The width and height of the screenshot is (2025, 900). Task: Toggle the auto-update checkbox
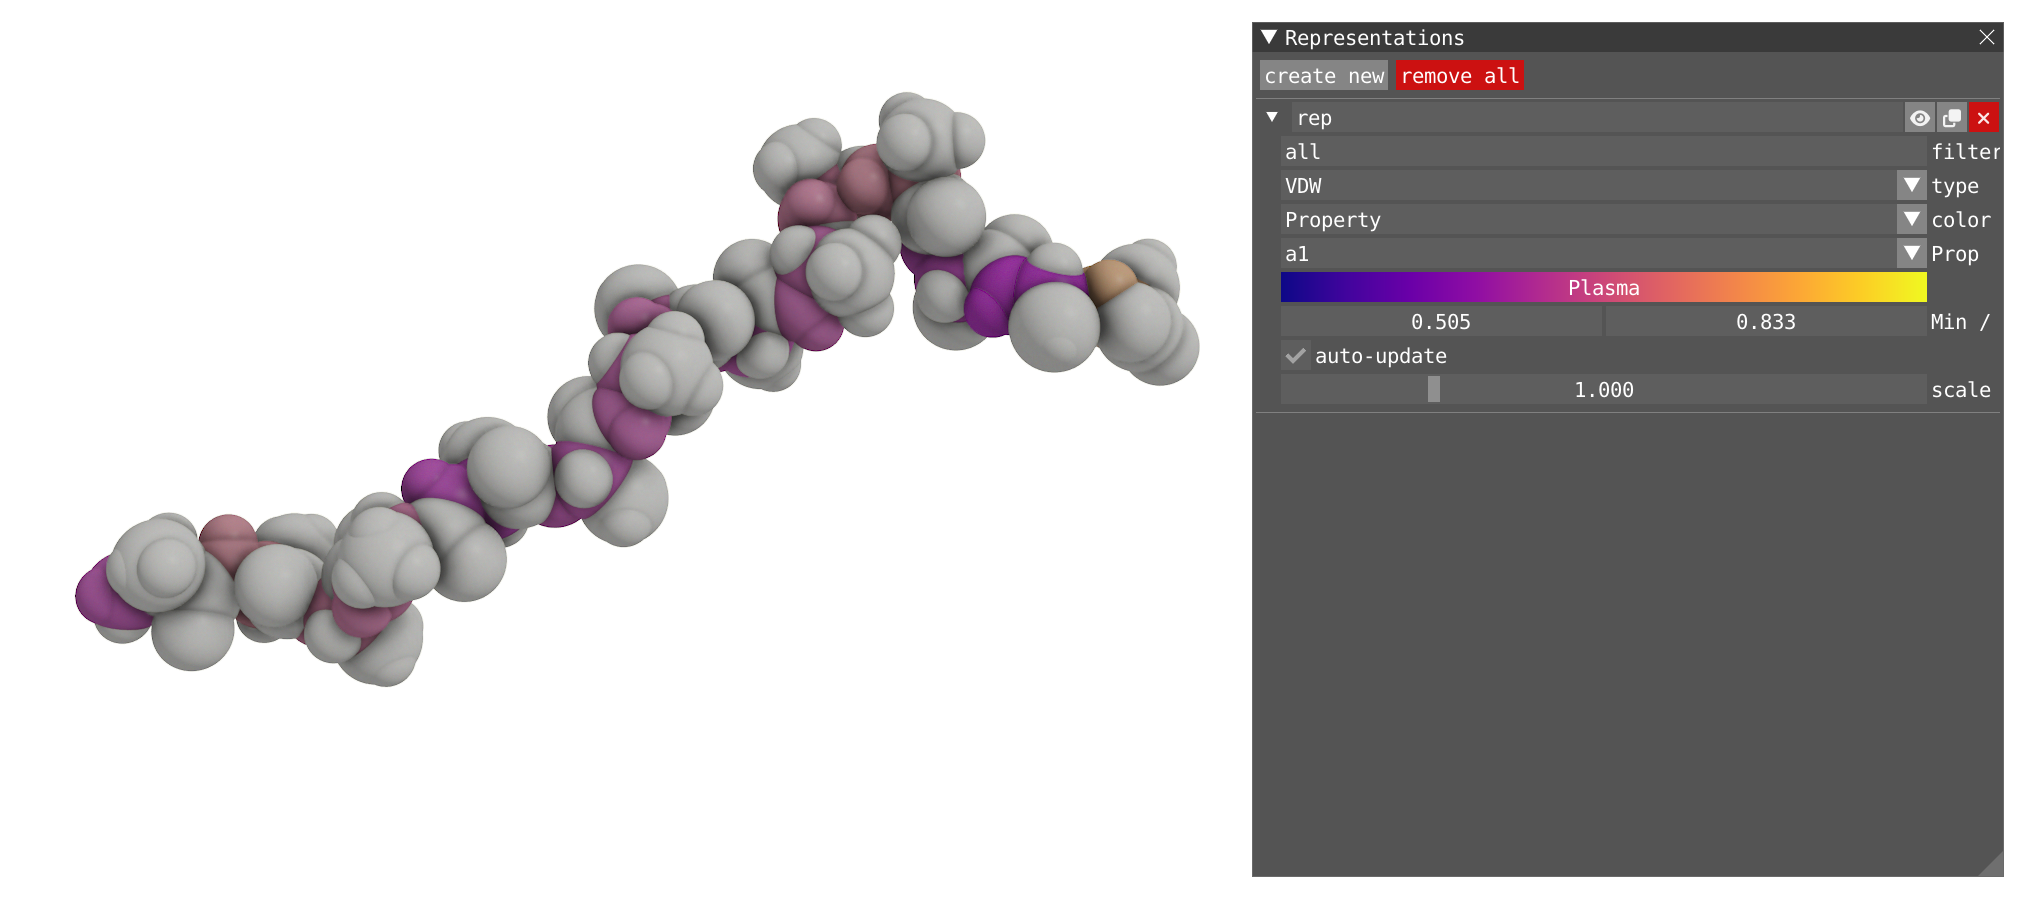(1295, 356)
